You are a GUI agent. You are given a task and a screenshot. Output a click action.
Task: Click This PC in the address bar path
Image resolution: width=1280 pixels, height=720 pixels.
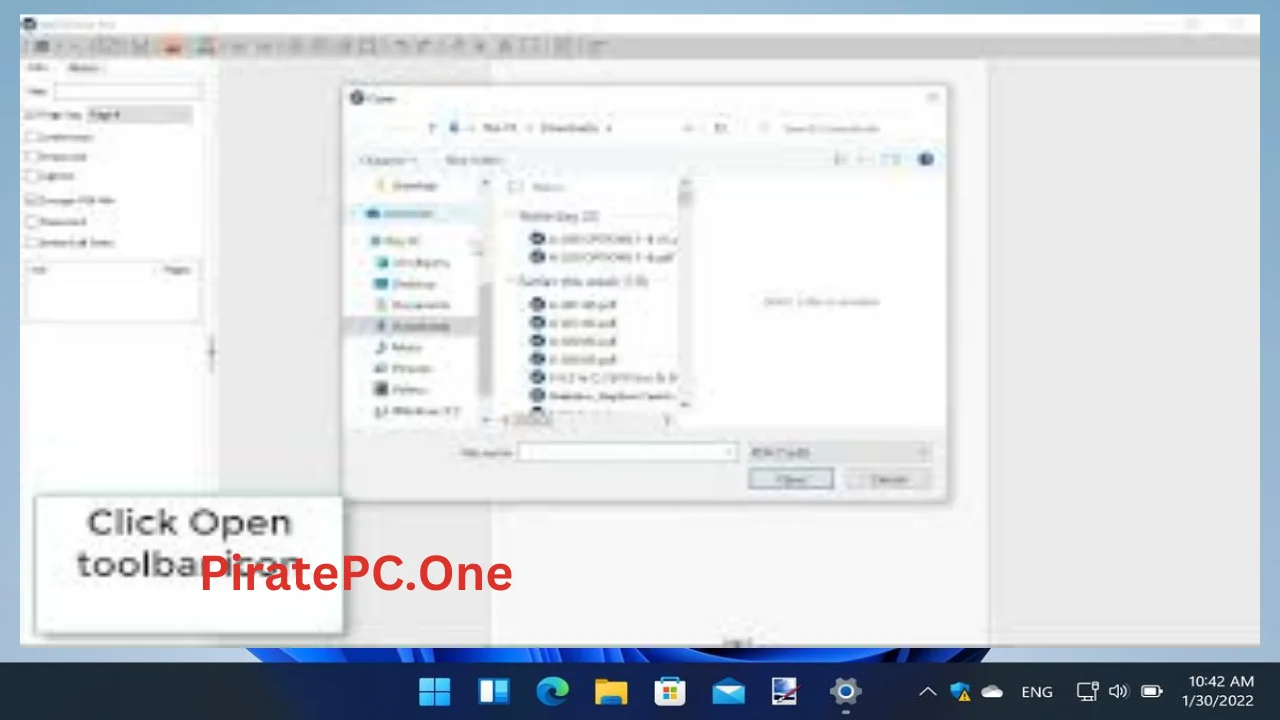click(498, 128)
